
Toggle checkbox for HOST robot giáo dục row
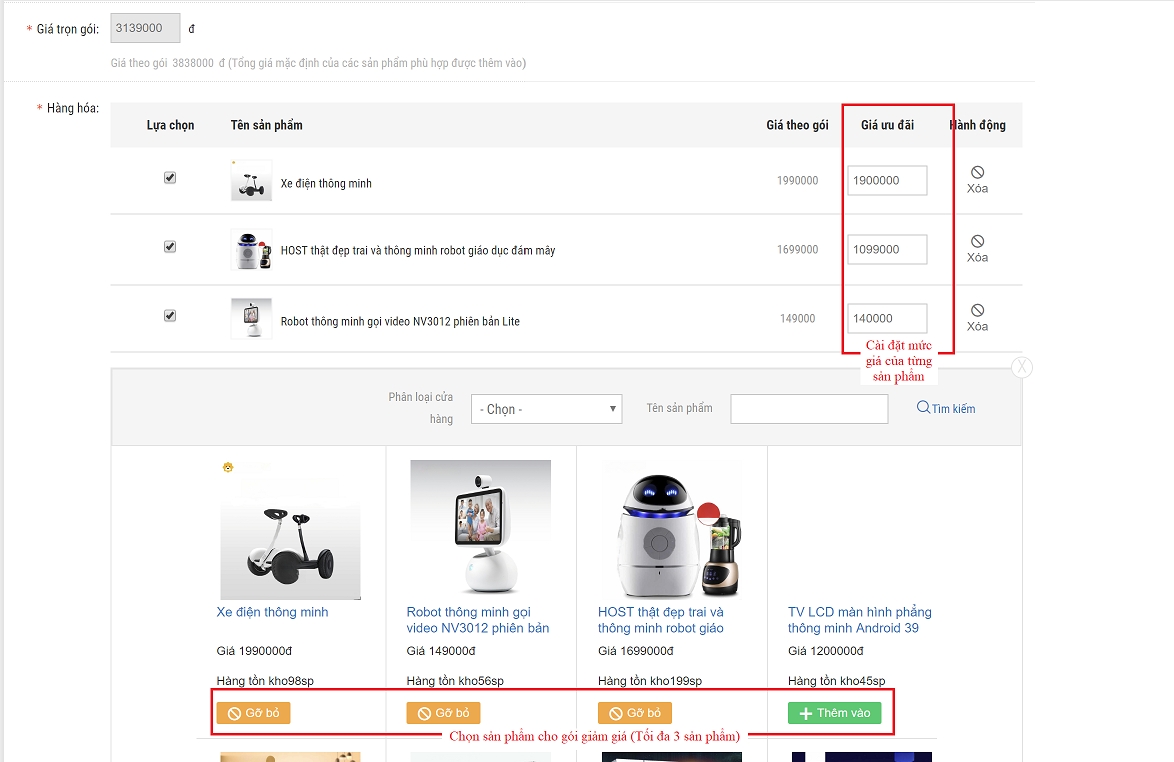[170, 247]
